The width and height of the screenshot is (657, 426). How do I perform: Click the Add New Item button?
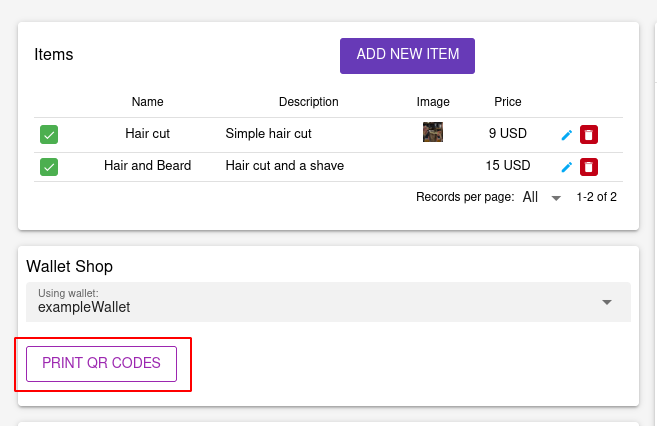click(407, 56)
